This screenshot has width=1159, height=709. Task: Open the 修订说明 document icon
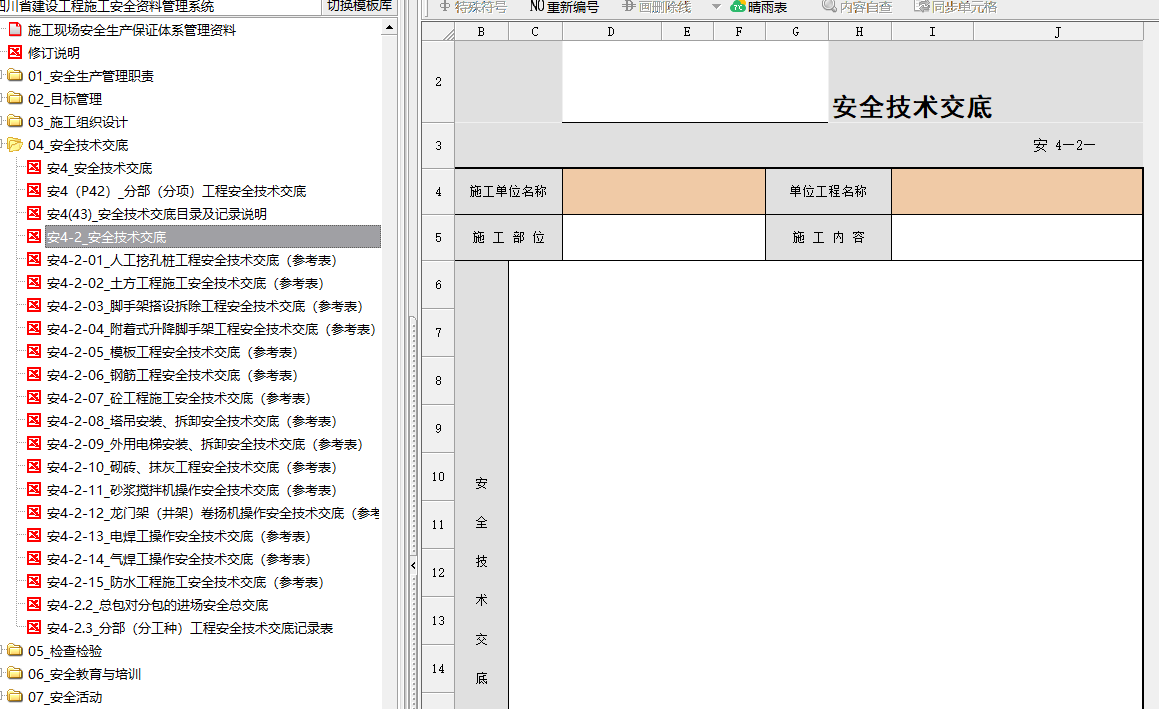[x=15, y=52]
